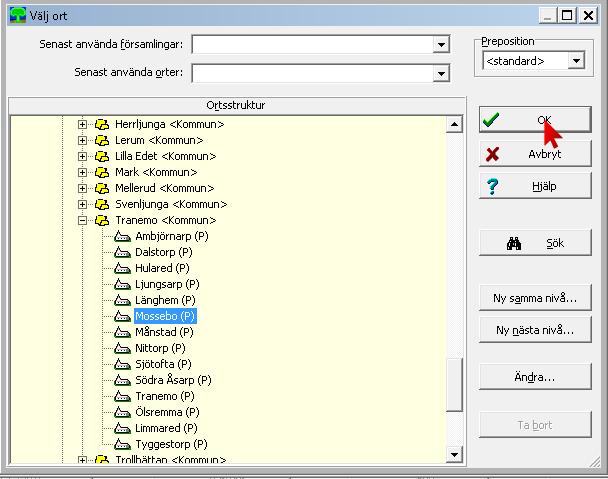Image resolution: width=608 pixels, height=479 pixels.
Task: Click the parish icon beside Sjötofta
Action: pyautogui.click(x=123, y=364)
